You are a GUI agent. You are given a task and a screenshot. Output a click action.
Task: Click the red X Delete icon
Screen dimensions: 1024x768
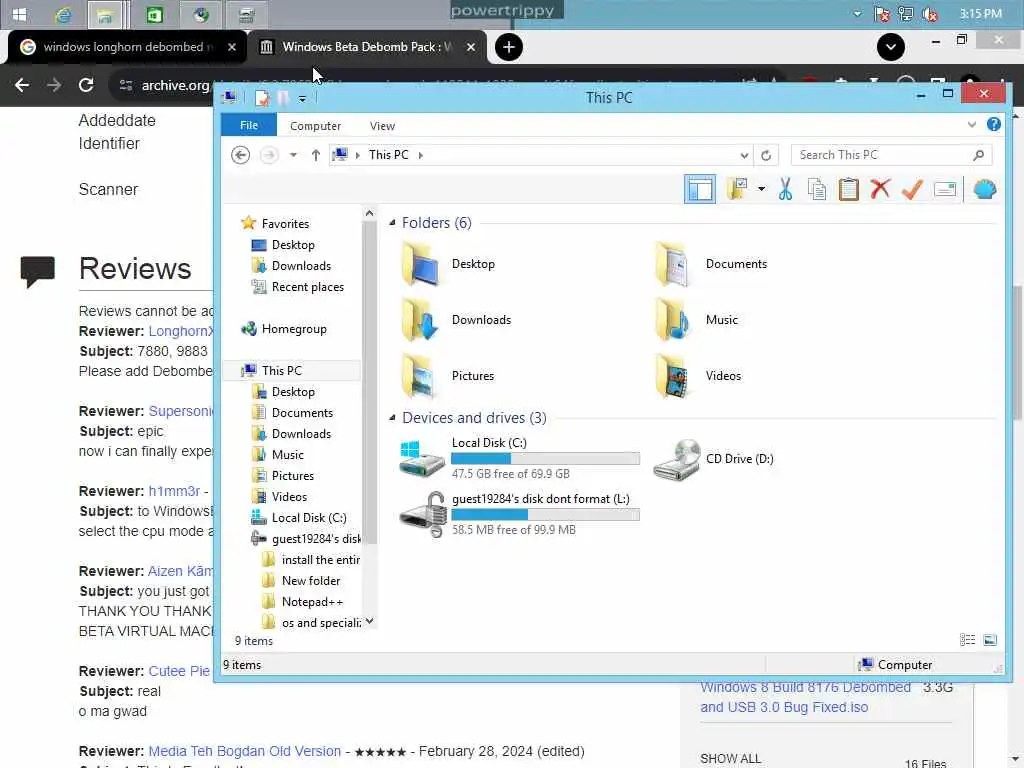880,189
